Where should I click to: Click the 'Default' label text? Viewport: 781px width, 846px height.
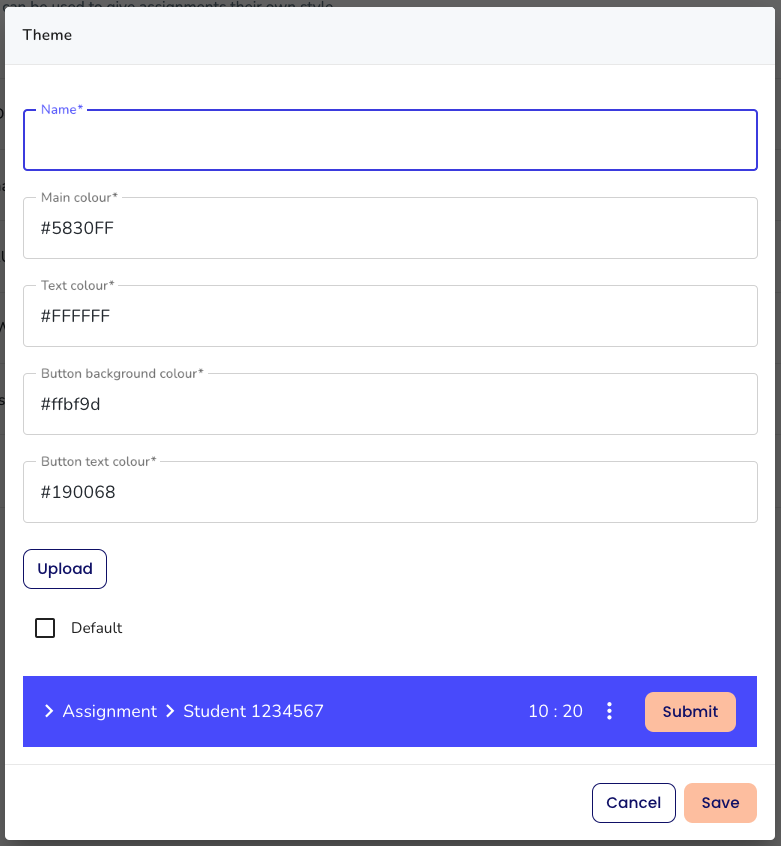(96, 628)
